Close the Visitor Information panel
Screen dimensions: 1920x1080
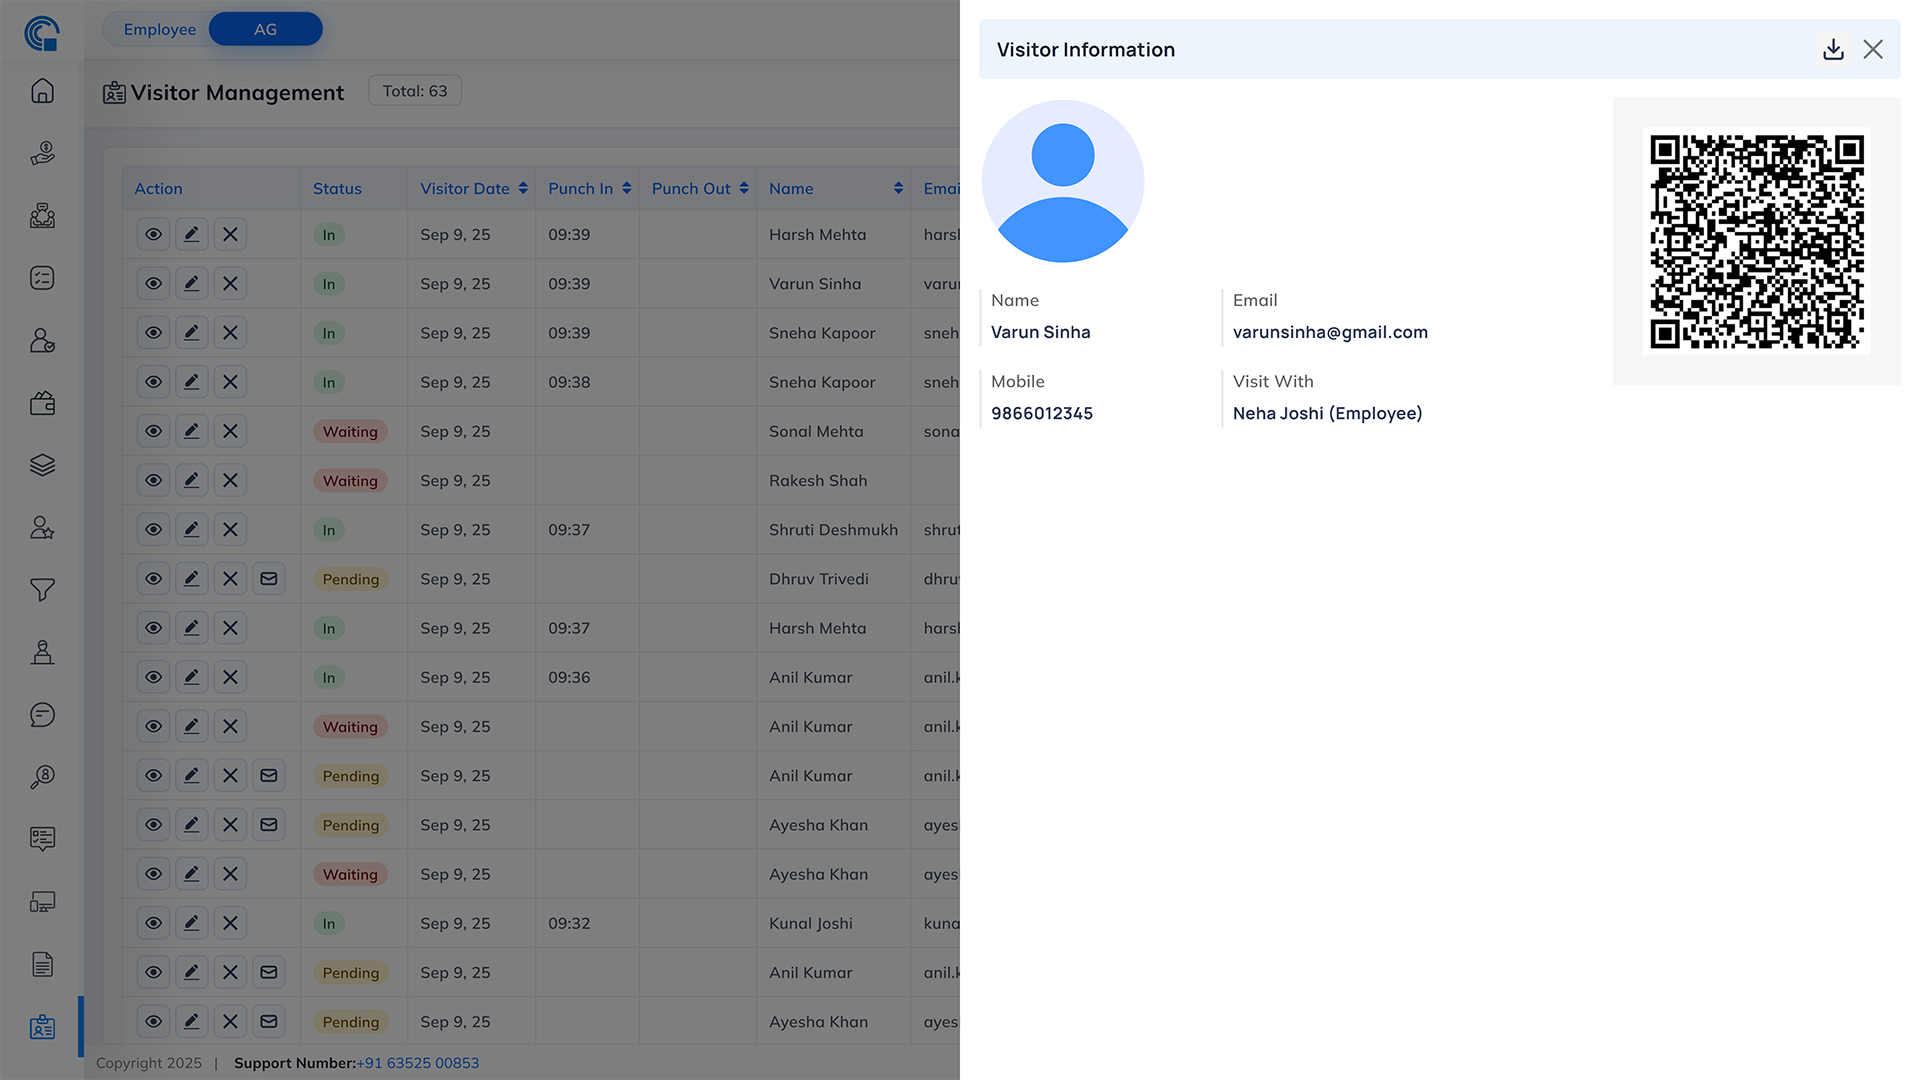[x=1873, y=49]
